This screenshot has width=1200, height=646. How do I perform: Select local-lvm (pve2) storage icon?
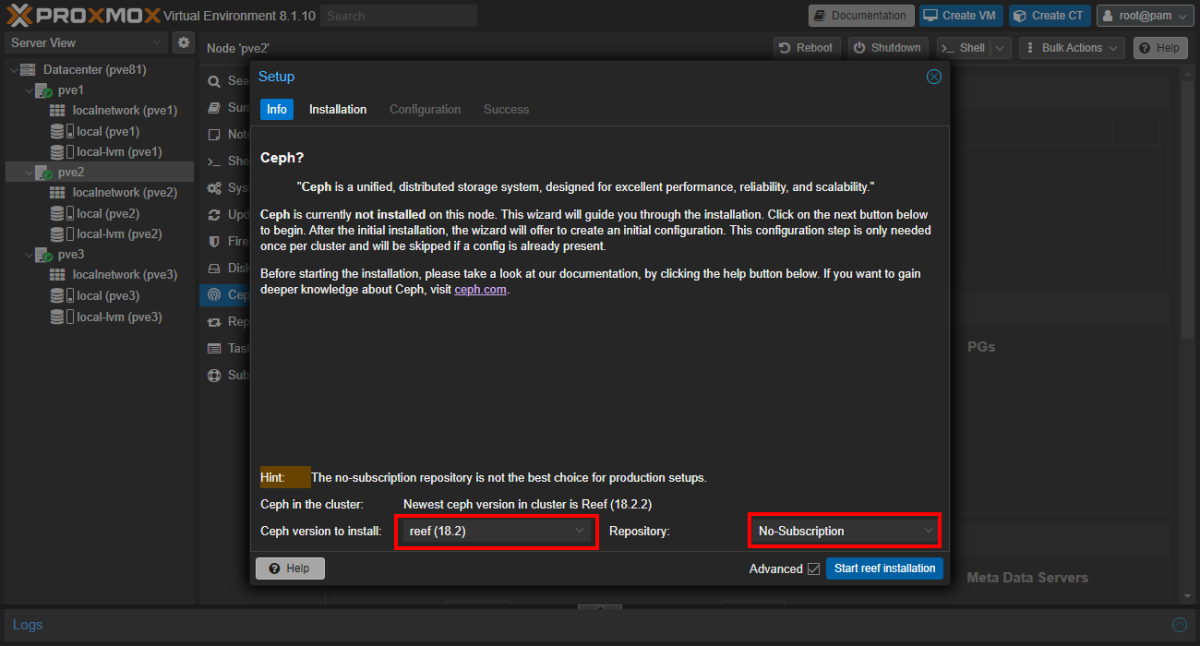tap(61, 234)
